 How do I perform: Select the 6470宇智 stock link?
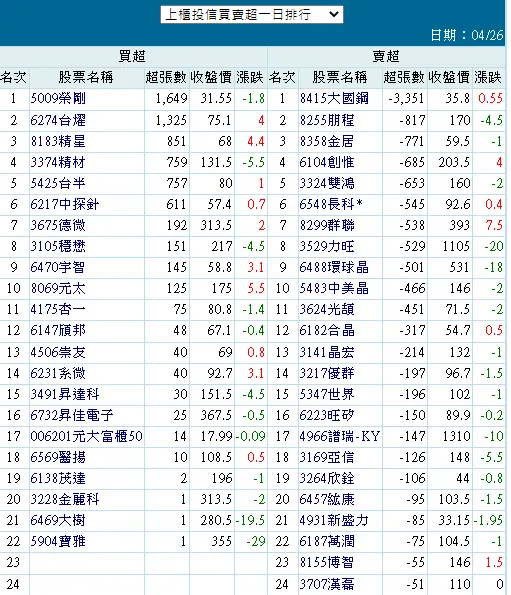tap(58, 268)
